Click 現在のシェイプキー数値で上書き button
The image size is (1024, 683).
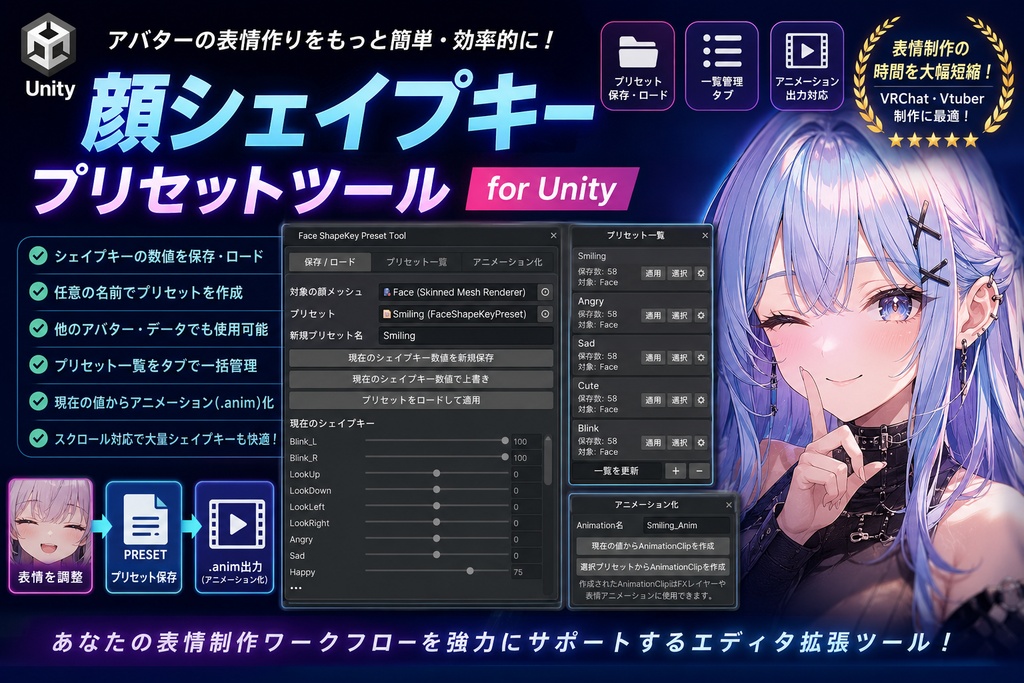421,379
